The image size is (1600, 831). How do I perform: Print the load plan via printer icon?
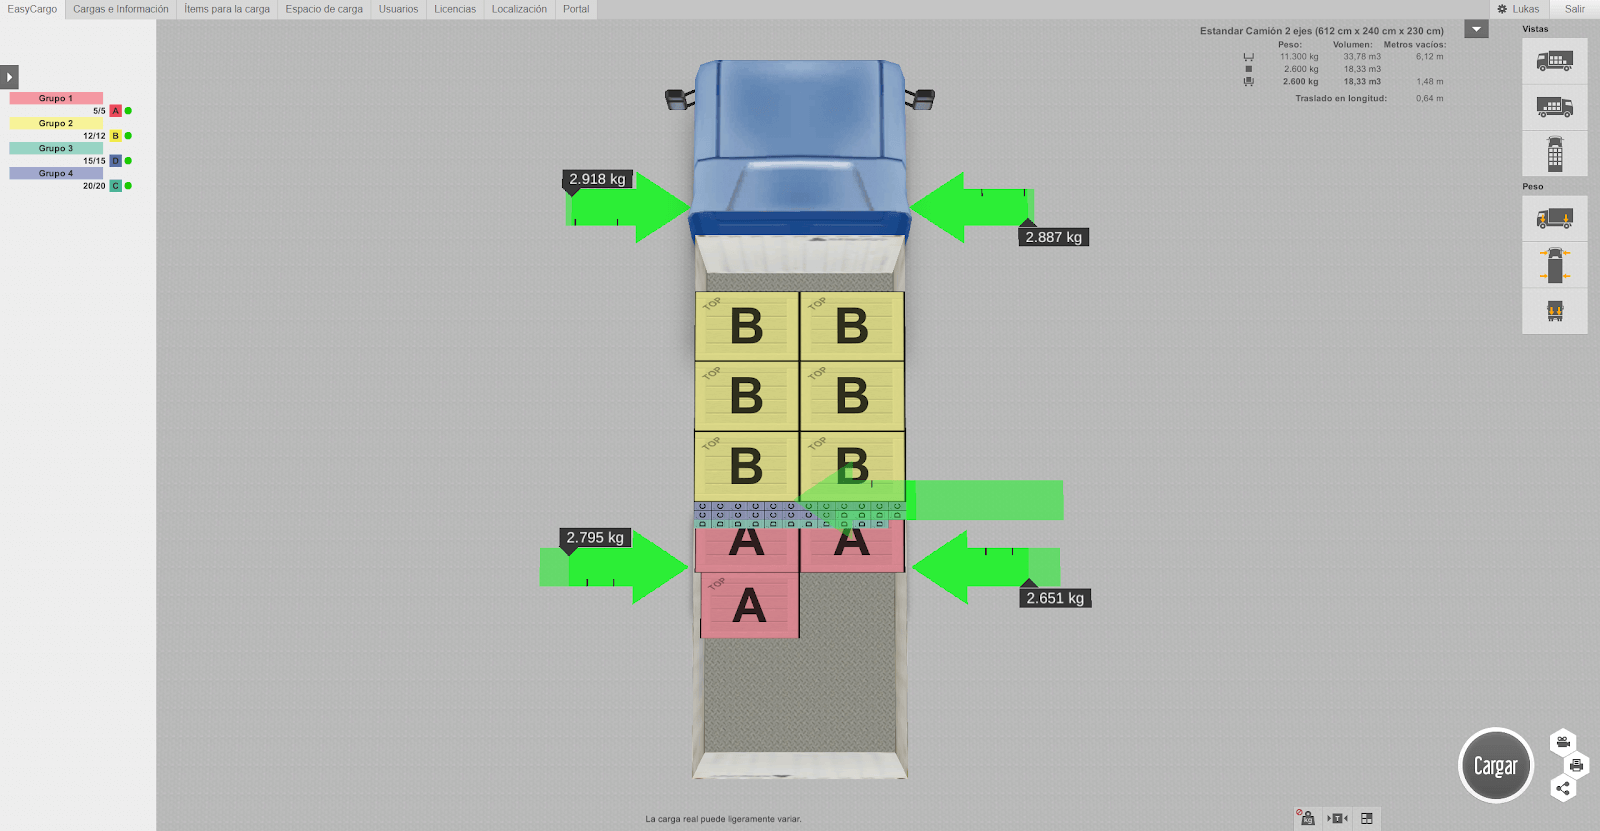coord(1576,766)
